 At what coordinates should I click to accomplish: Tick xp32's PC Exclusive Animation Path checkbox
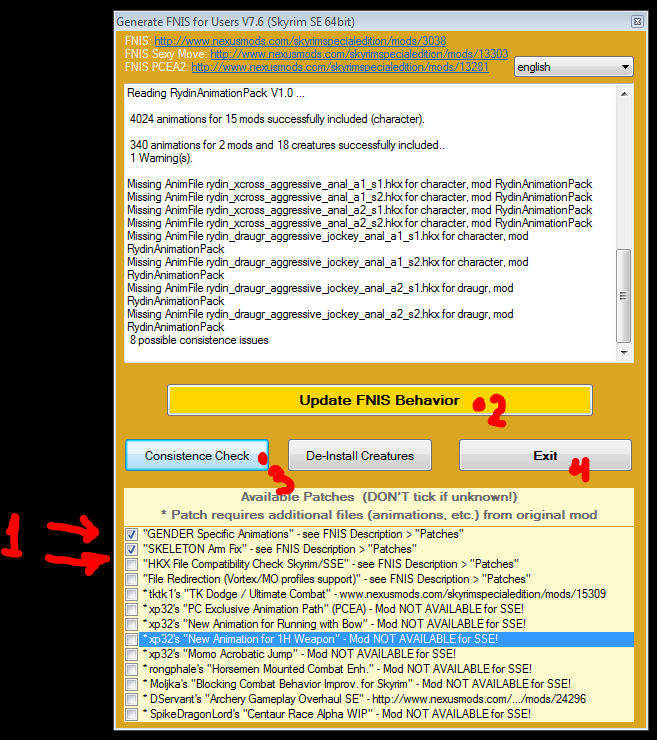(x=132, y=609)
